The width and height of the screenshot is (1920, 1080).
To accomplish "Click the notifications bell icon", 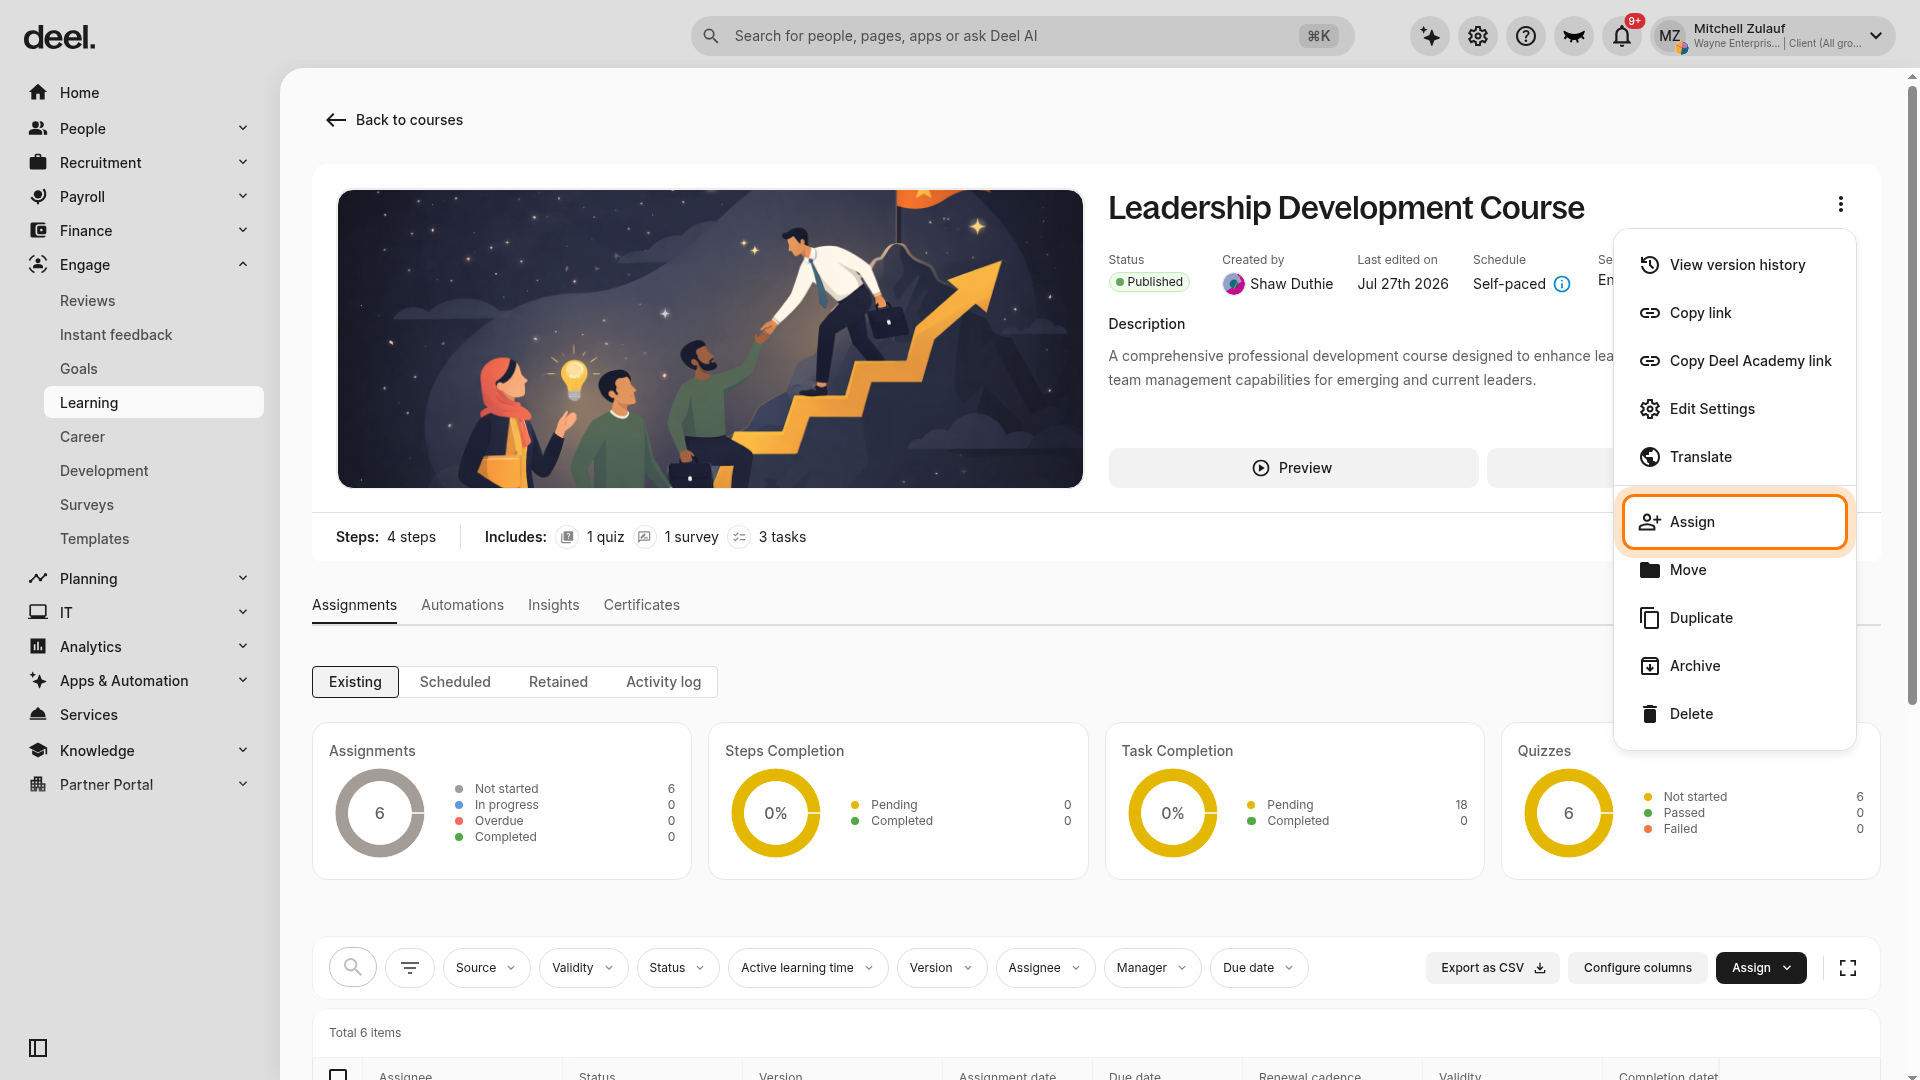I will pos(1622,37).
